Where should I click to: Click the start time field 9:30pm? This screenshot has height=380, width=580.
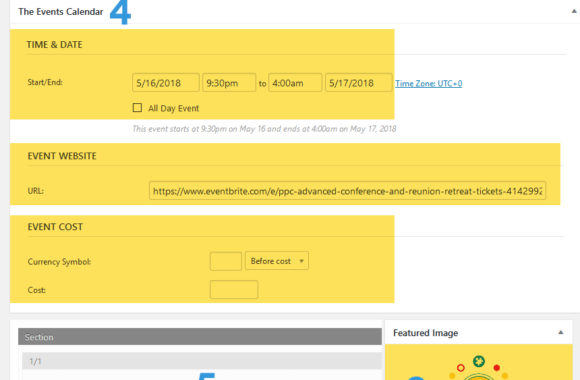point(229,83)
